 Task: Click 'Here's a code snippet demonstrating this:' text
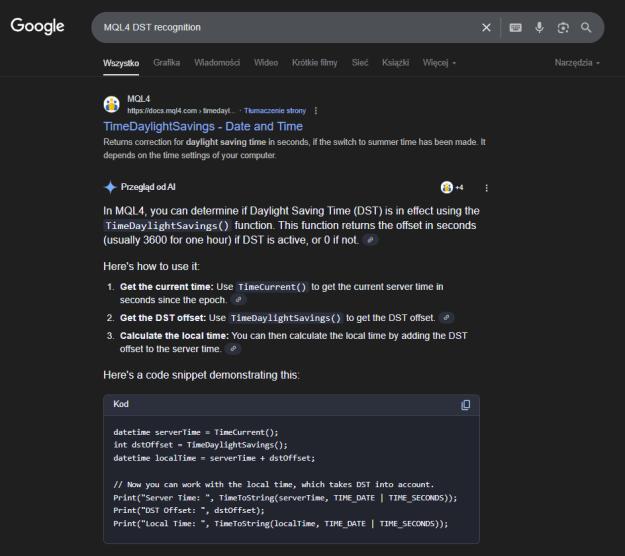point(201,375)
